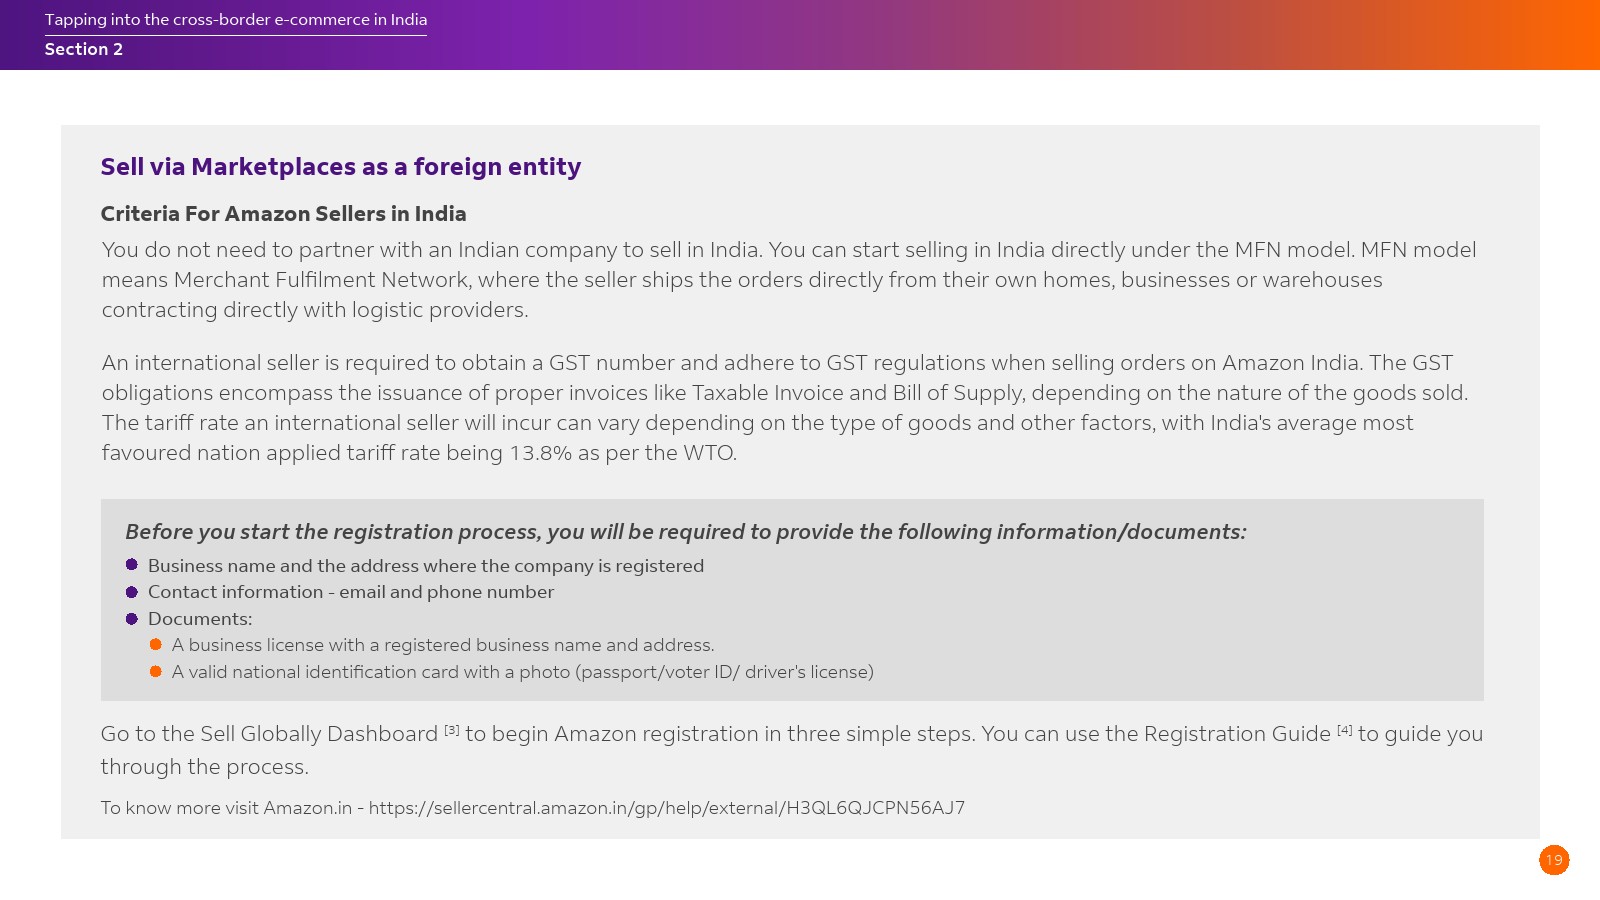Viewport: 1600px width, 900px height.
Task: Click the Registration Guide text
Action: (x=1237, y=734)
